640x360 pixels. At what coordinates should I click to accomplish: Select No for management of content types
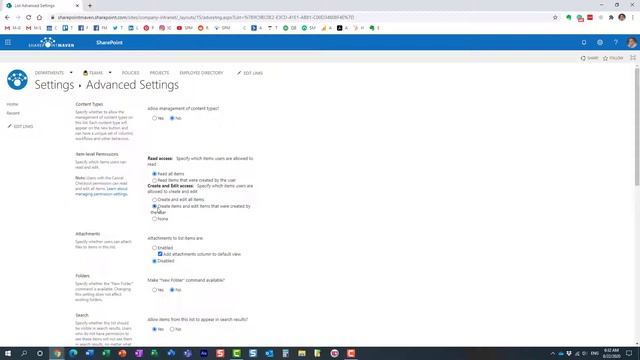(172, 118)
